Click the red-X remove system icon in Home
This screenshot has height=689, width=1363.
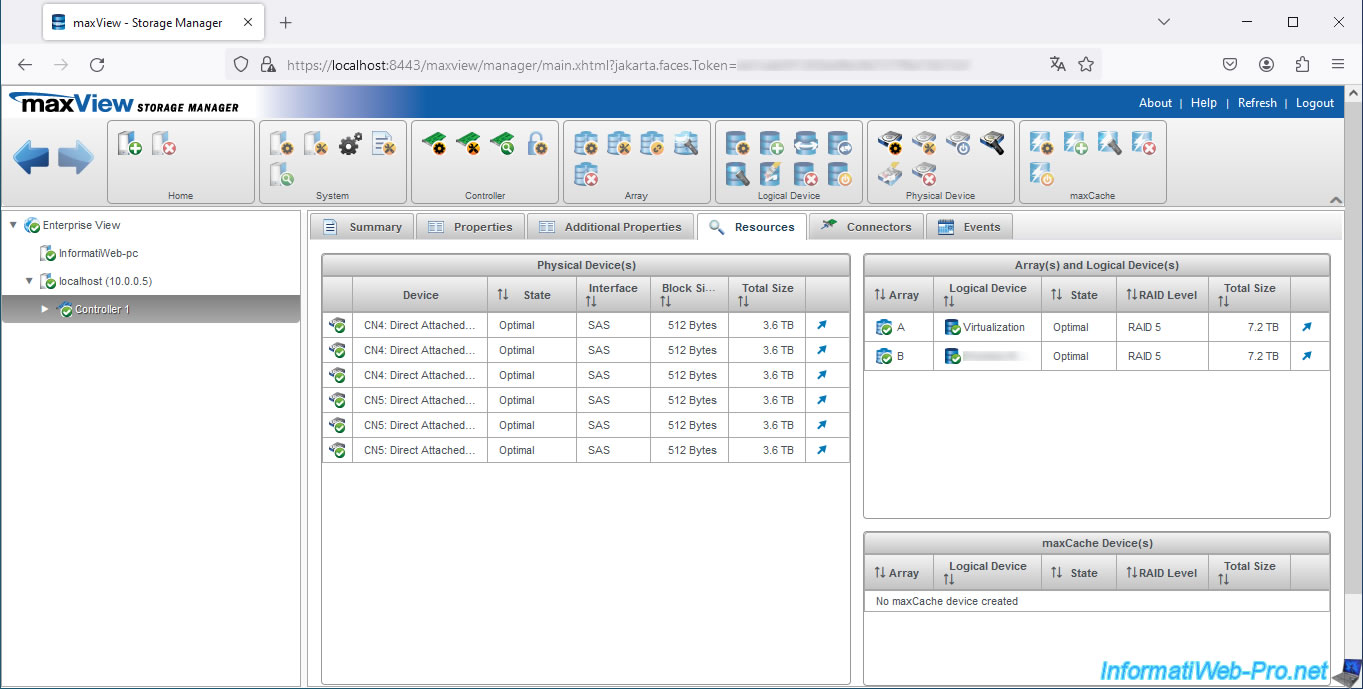(x=164, y=145)
